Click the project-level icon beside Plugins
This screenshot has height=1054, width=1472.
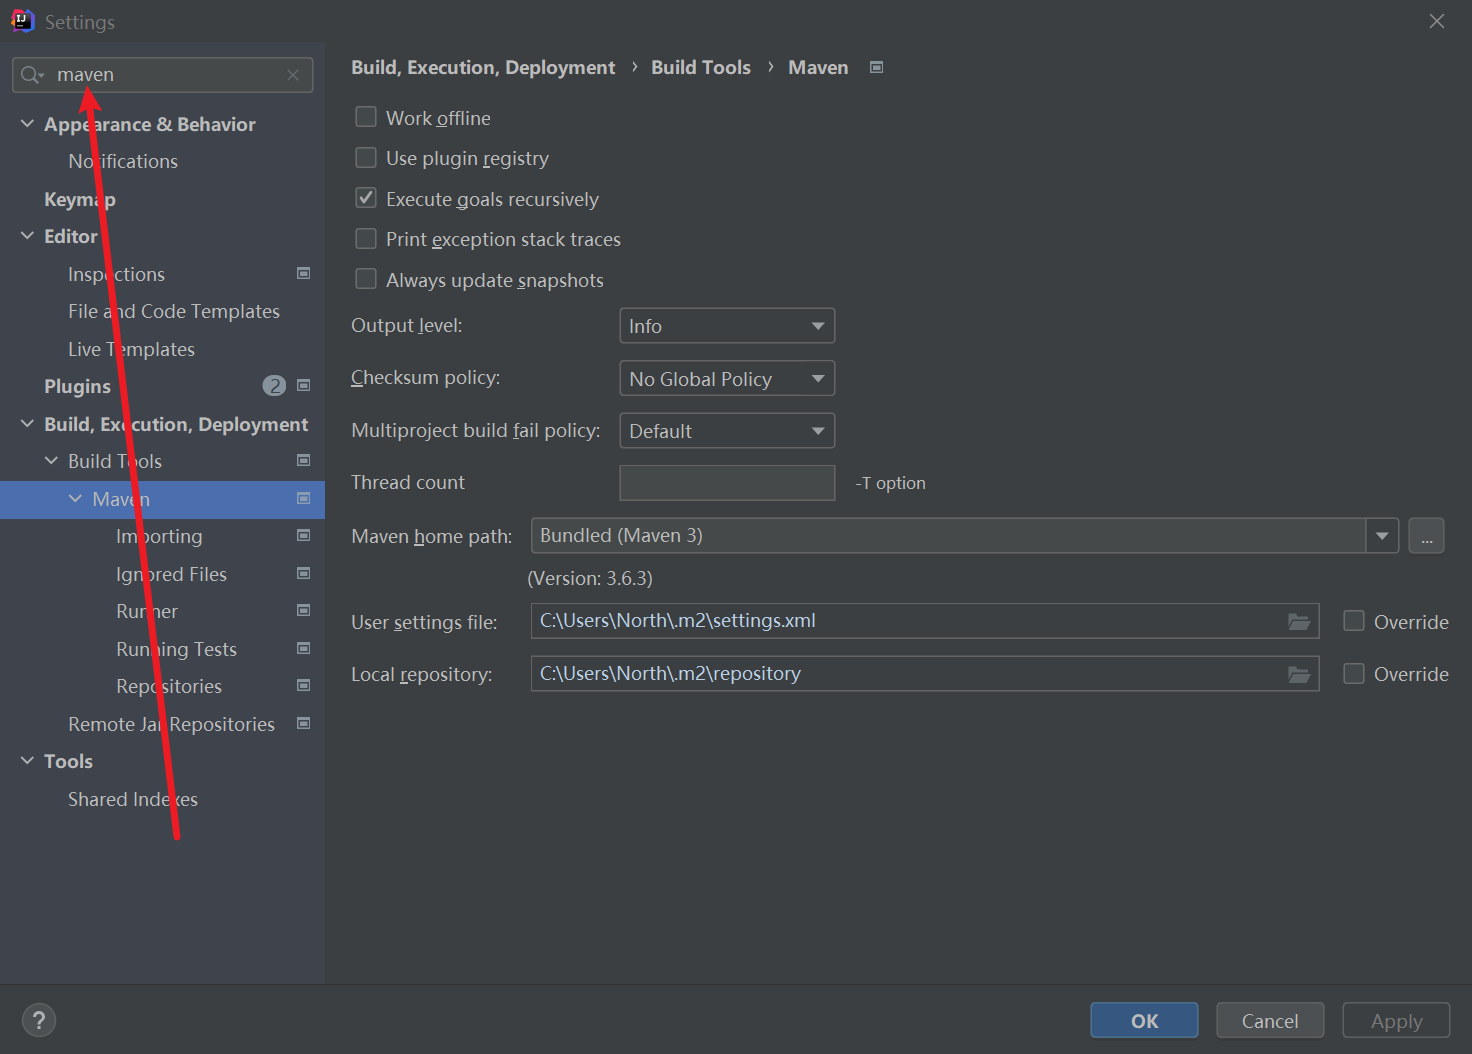tap(304, 385)
